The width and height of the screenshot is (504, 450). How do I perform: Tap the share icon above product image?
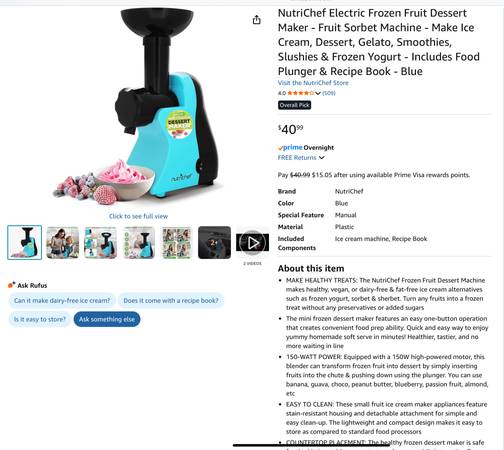point(256,20)
